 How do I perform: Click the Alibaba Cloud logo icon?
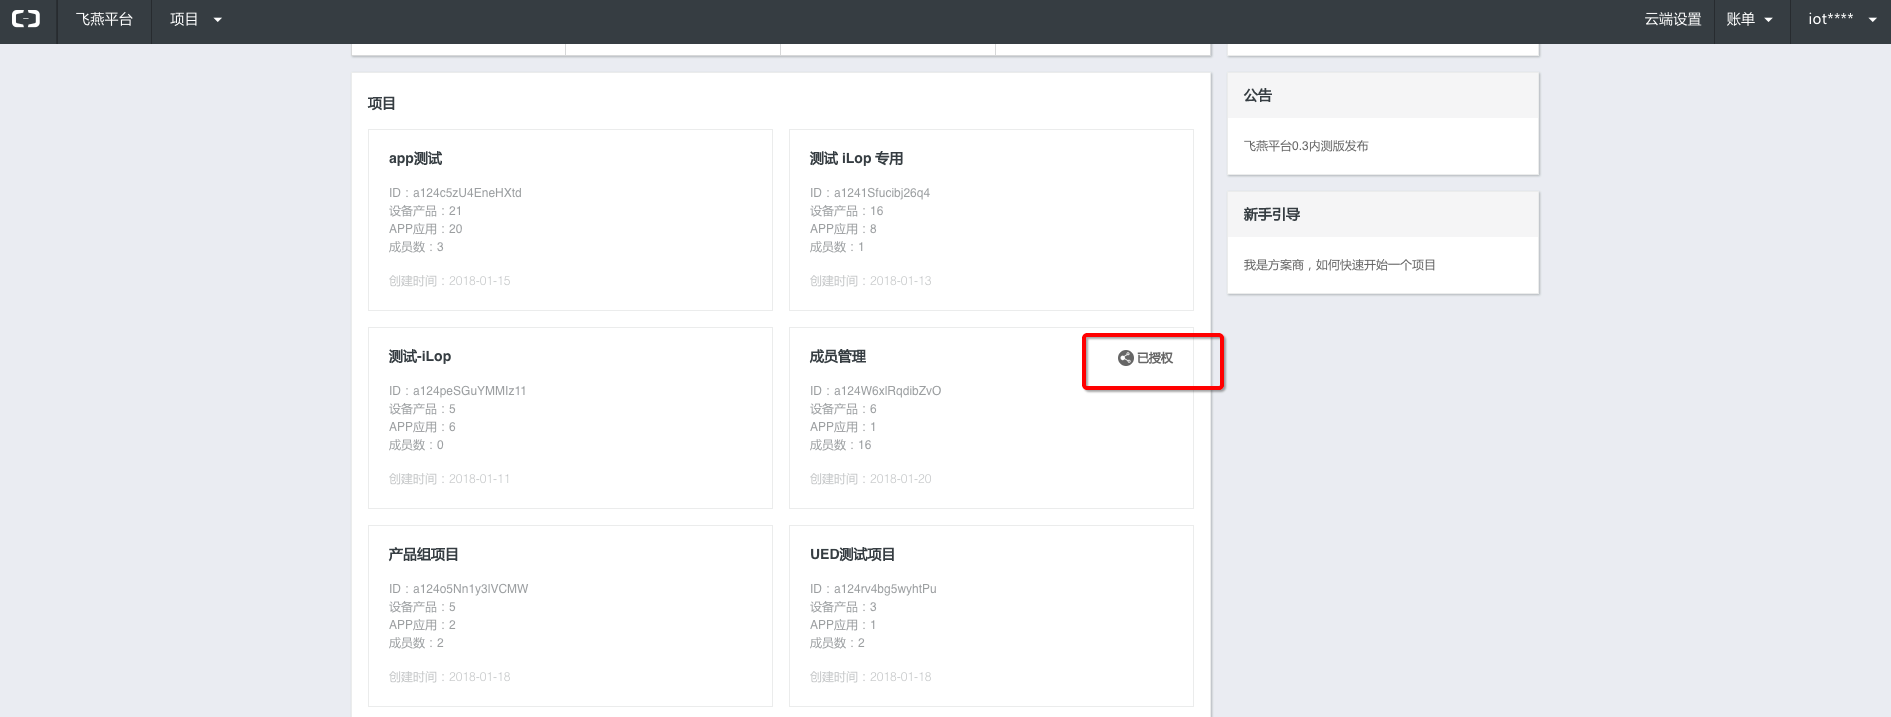click(26, 19)
